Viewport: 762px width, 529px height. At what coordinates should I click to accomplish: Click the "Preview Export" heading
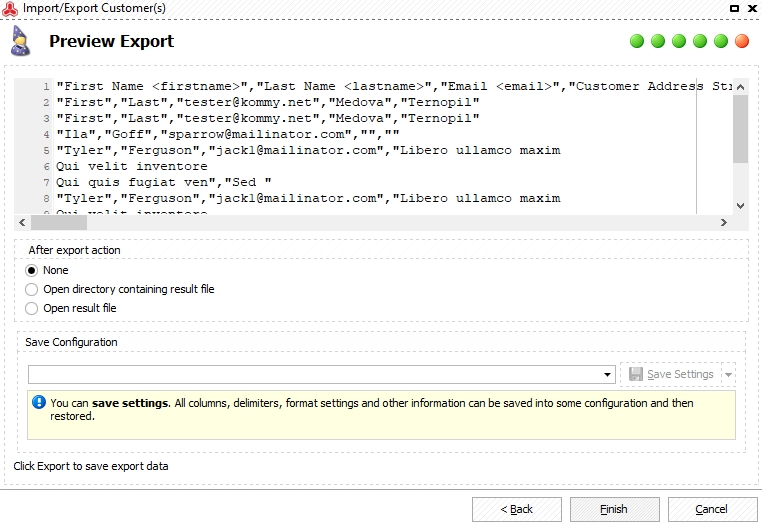[111, 41]
